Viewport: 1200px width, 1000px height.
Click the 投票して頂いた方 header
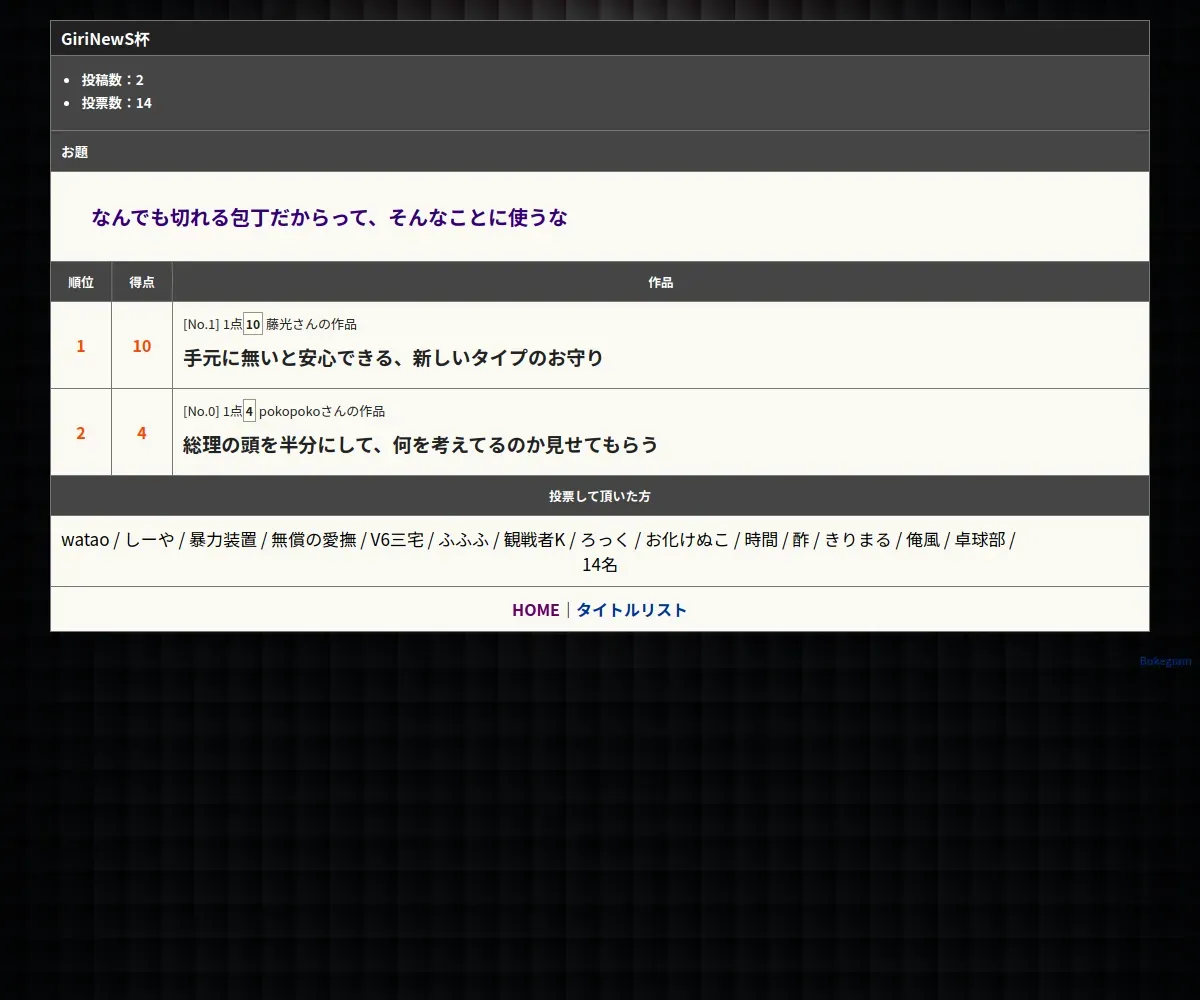(600, 496)
